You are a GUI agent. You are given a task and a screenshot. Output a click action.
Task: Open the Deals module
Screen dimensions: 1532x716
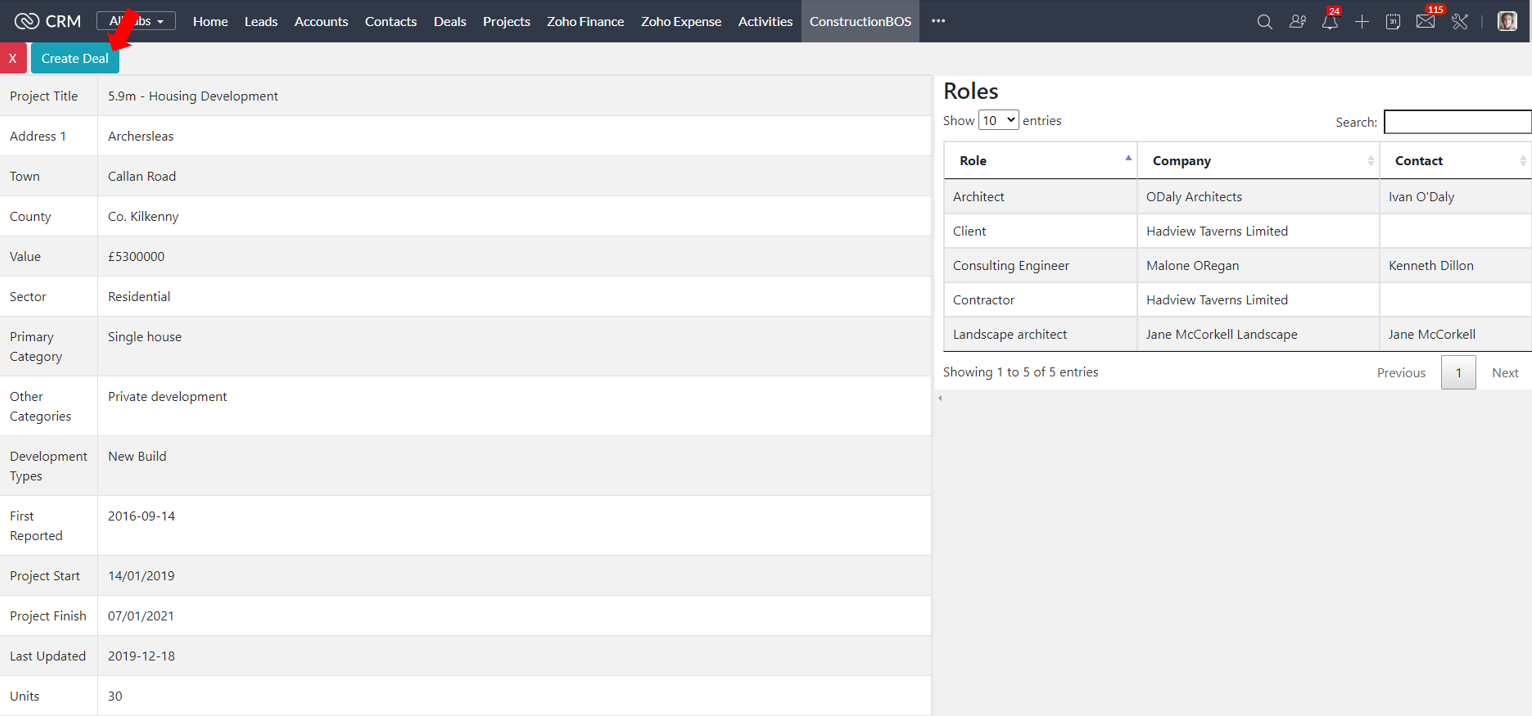click(x=450, y=21)
